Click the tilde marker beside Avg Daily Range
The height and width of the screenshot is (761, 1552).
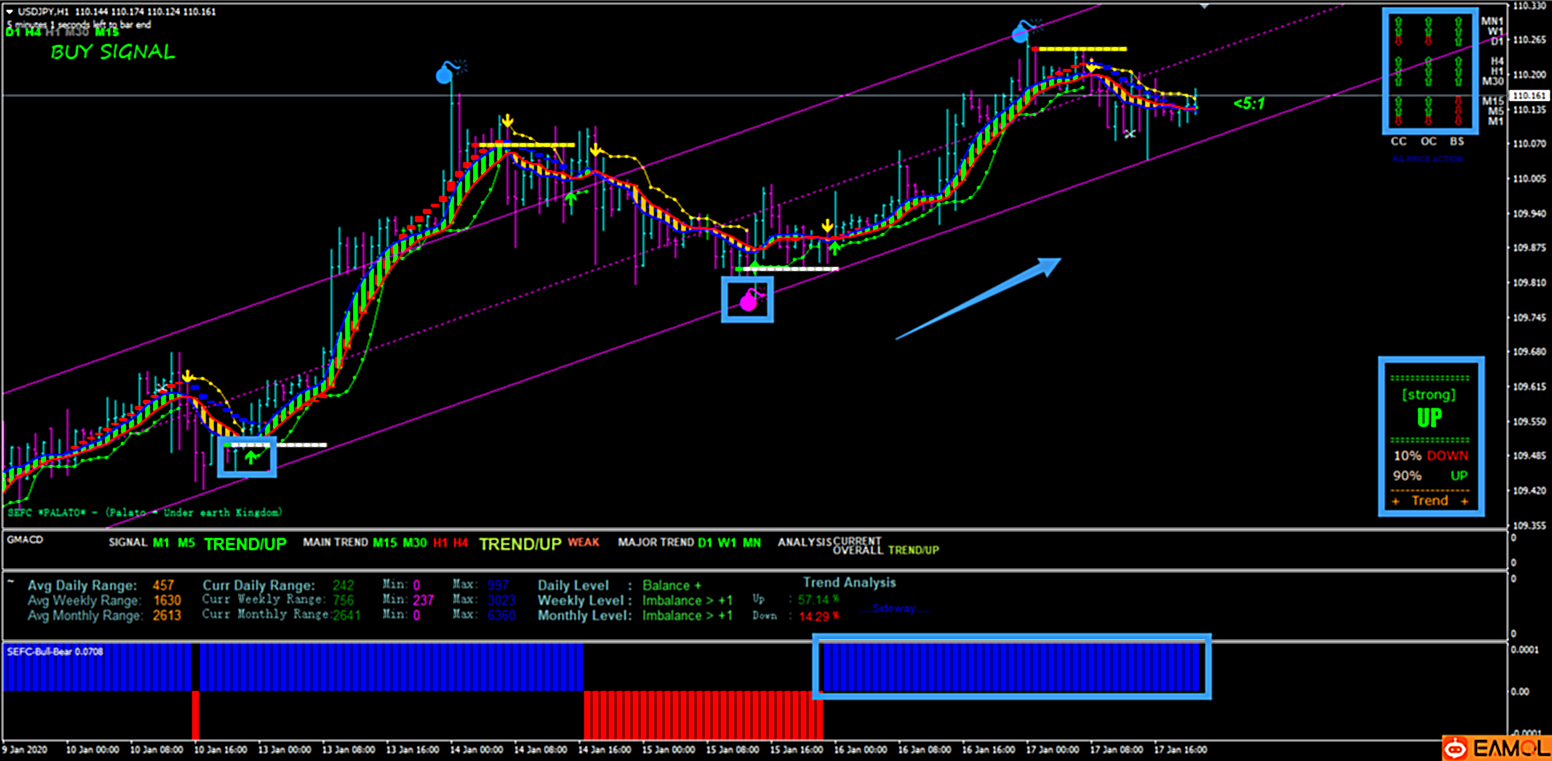click(x=10, y=580)
